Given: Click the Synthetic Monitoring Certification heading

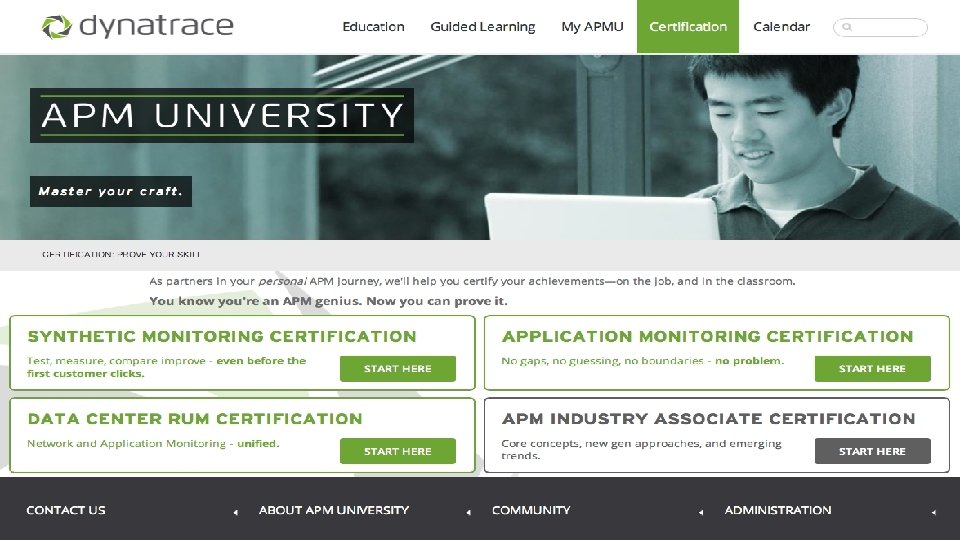Looking at the screenshot, I should [x=222, y=336].
